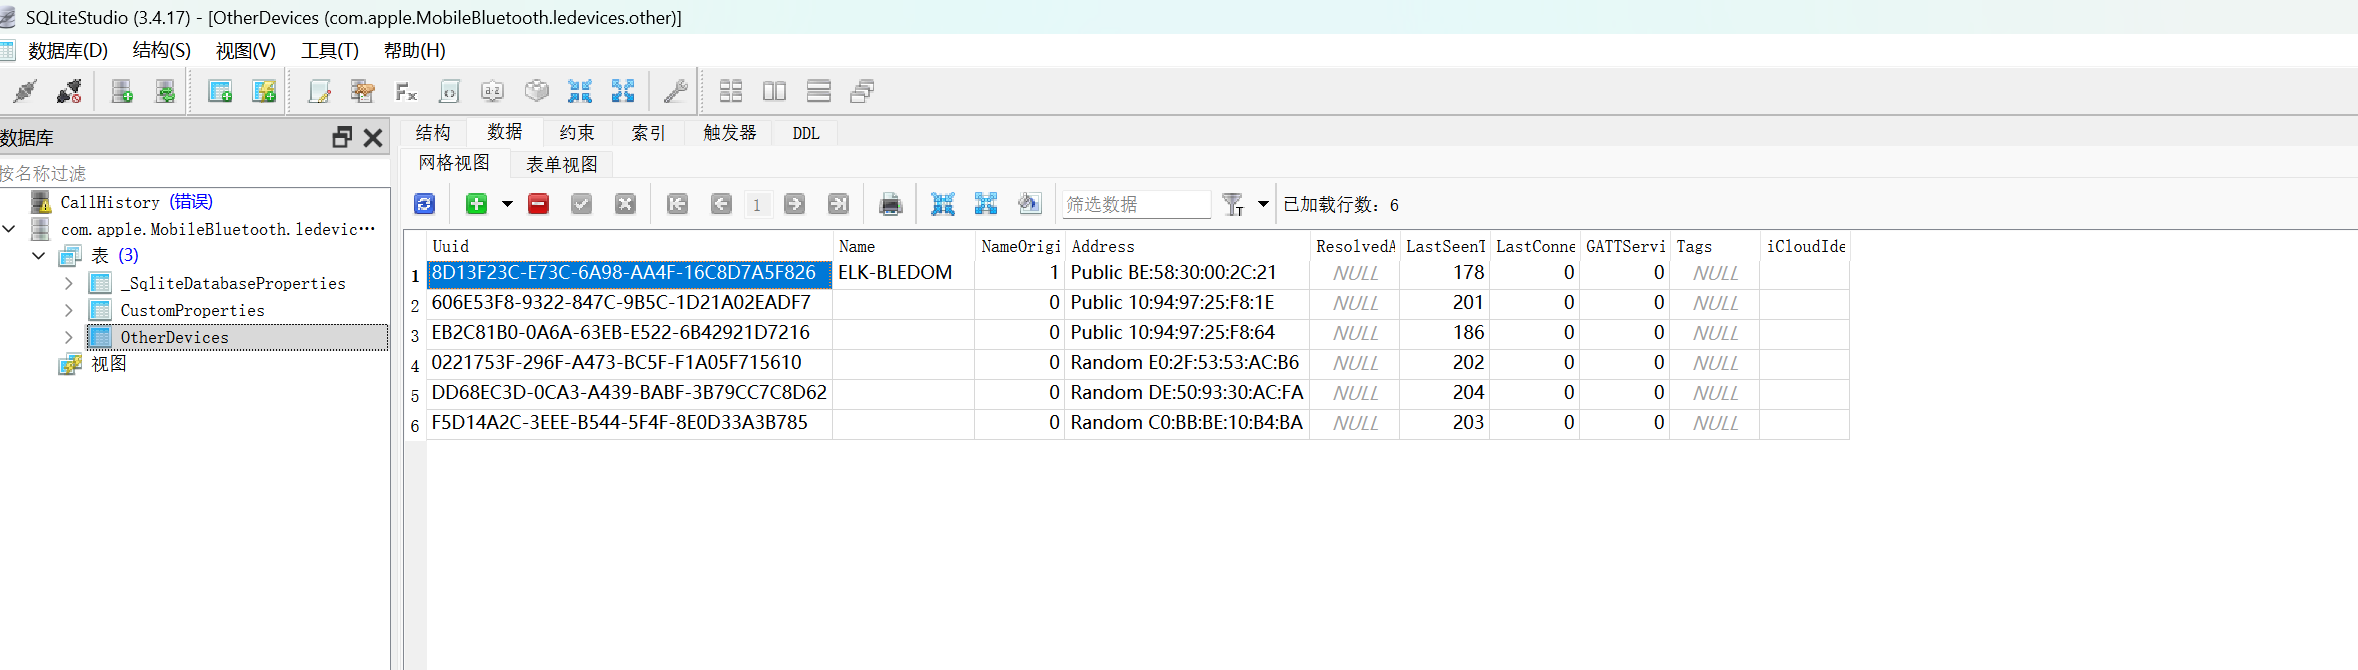Select the ELK-BLEDOM name cell
Image resolution: width=2358 pixels, height=670 pixels.
click(903, 273)
